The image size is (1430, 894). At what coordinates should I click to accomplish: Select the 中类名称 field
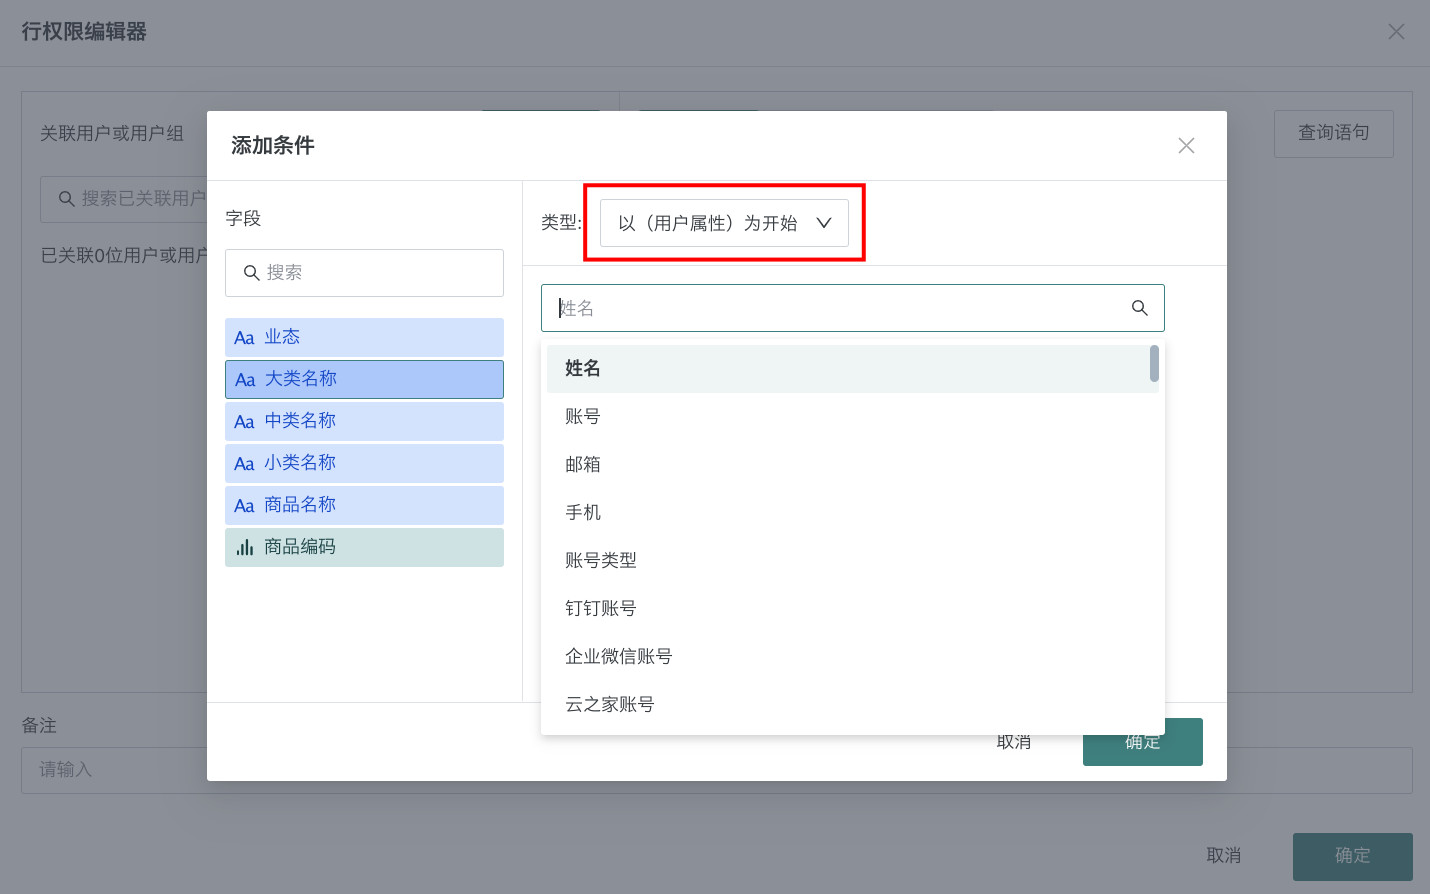(x=364, y=422)
